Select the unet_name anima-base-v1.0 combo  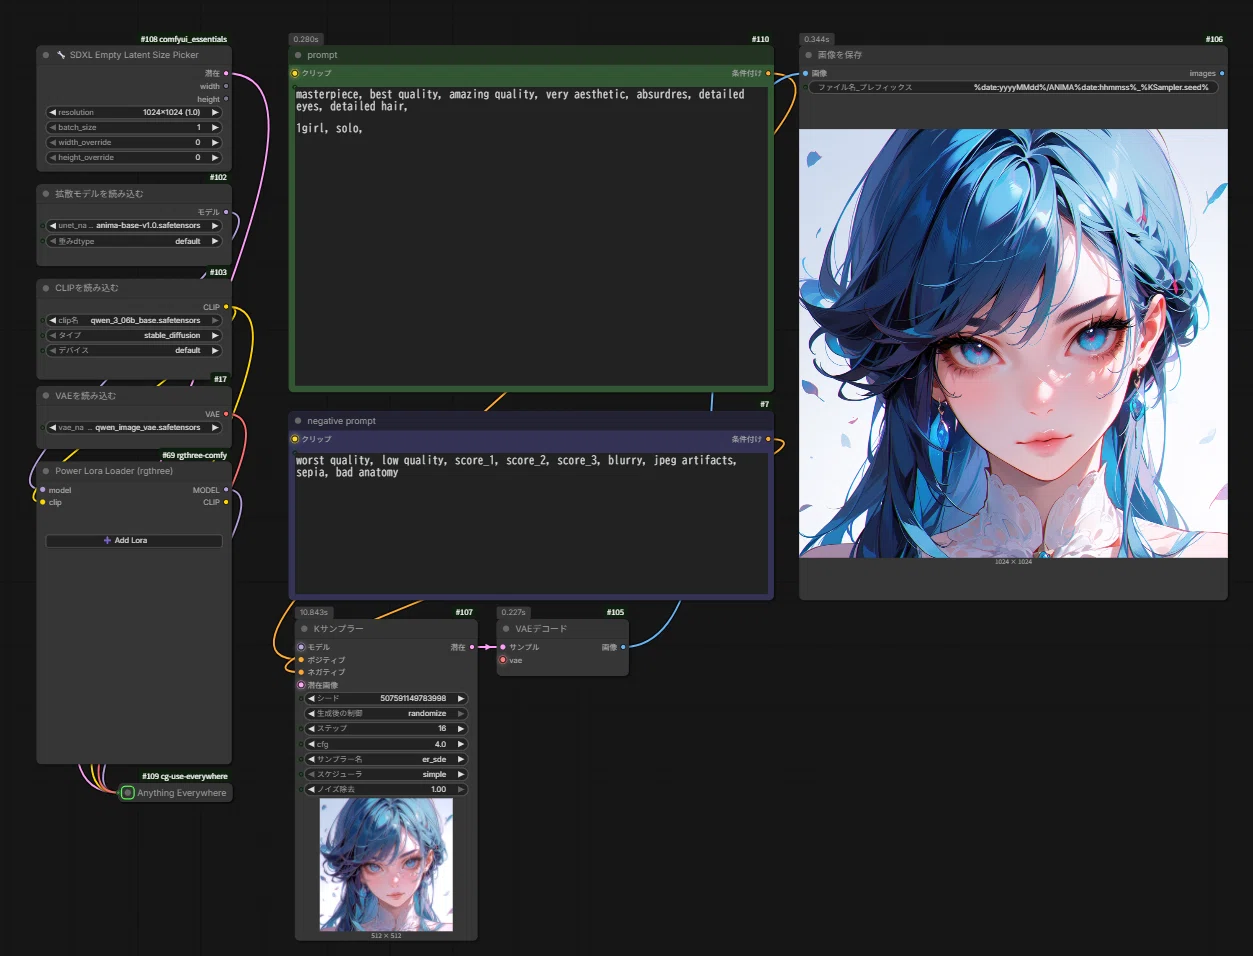click(134, 226)
